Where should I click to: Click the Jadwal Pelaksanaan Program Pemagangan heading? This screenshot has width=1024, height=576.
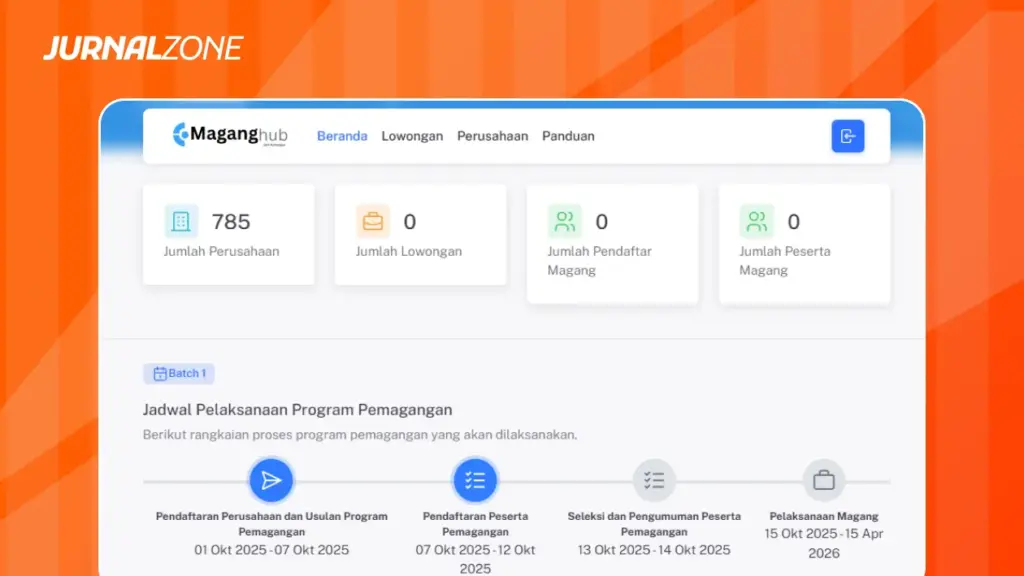(x=297, y=409)
